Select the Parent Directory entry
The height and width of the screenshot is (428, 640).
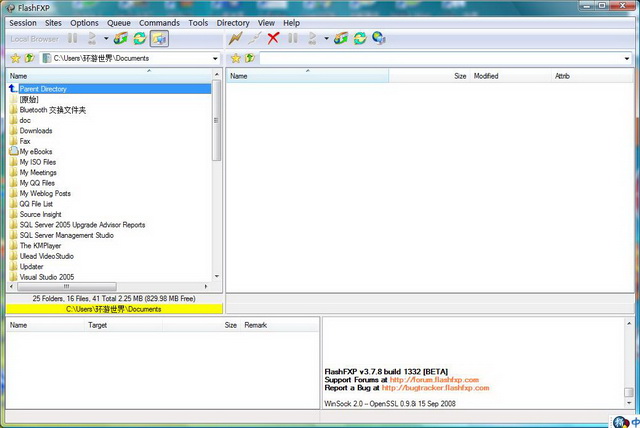pyautogui.click(x=109, y=89)
